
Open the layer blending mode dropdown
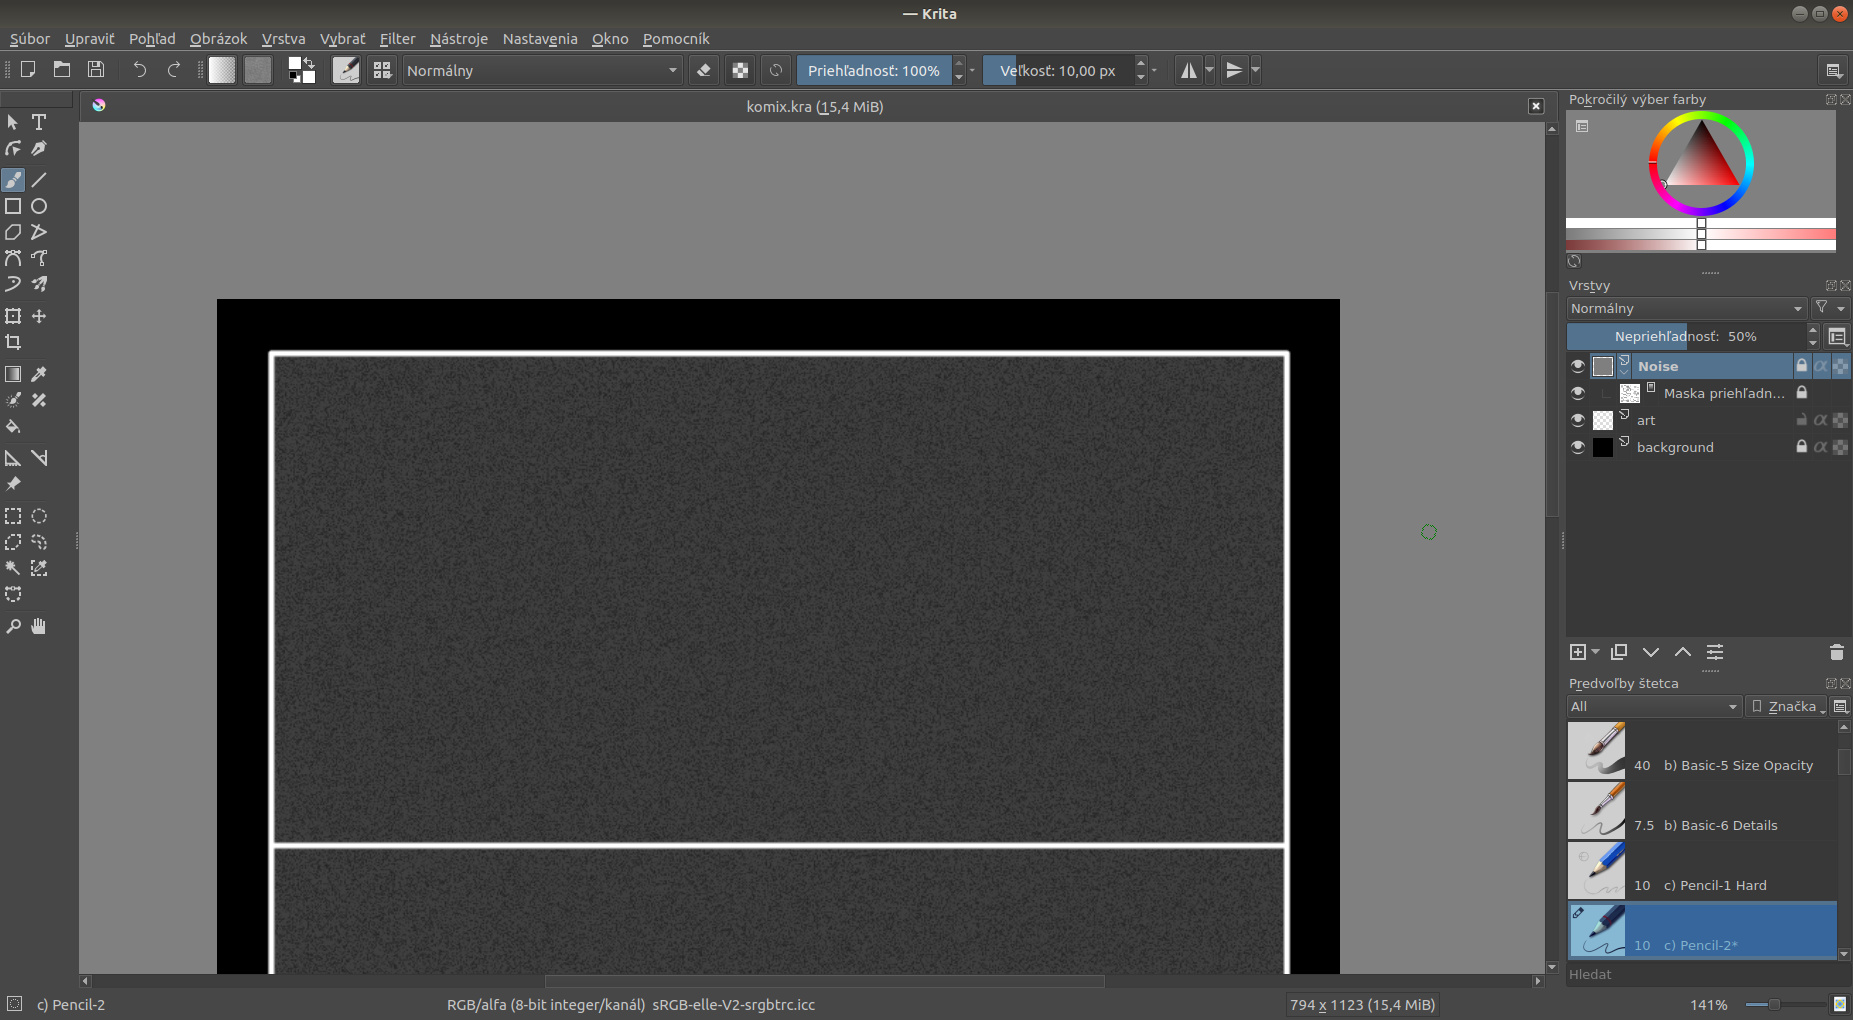coord(1686,308)
